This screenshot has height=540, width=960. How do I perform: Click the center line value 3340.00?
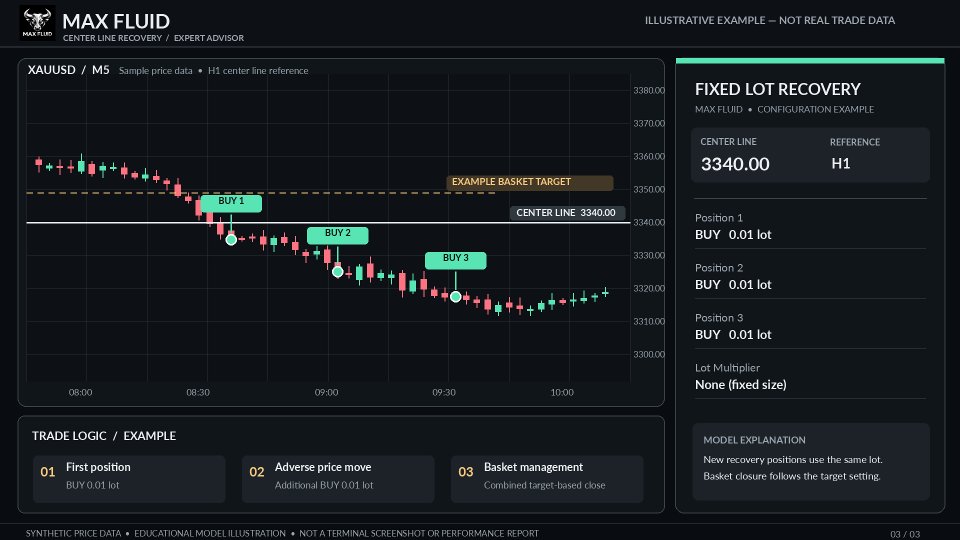point(735,164)
